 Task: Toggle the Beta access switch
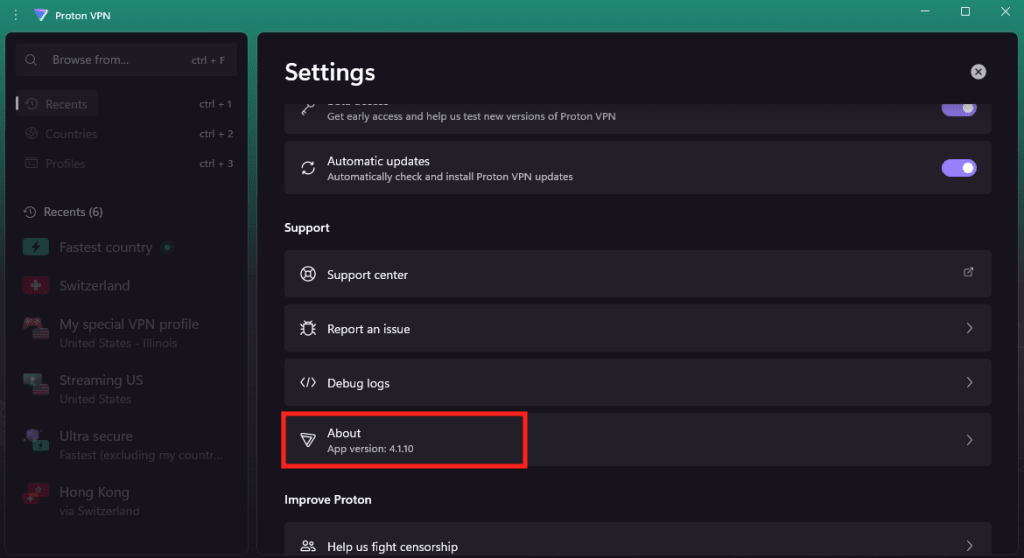coord(959,109)
